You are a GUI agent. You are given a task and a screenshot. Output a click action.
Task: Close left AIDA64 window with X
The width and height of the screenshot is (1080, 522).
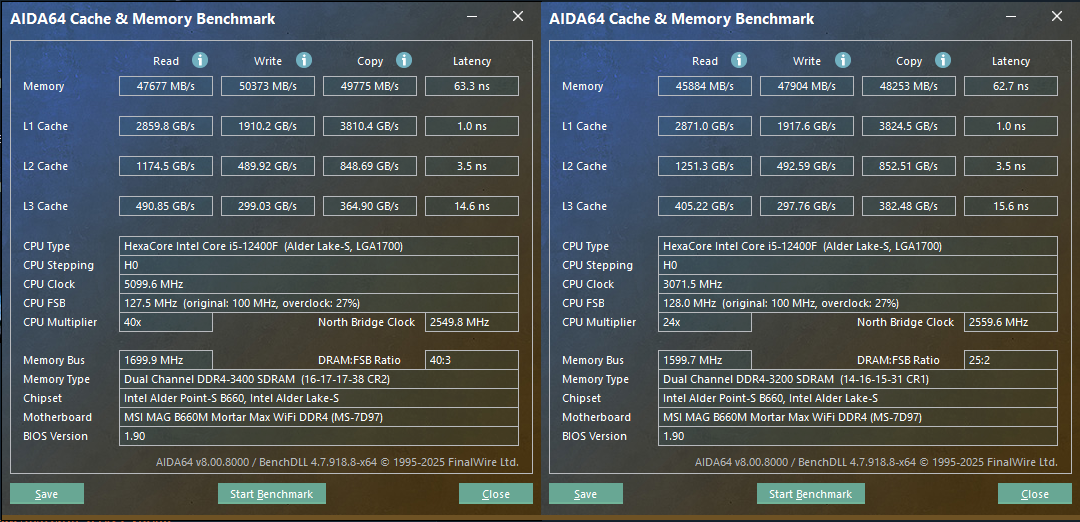[518, 17]
